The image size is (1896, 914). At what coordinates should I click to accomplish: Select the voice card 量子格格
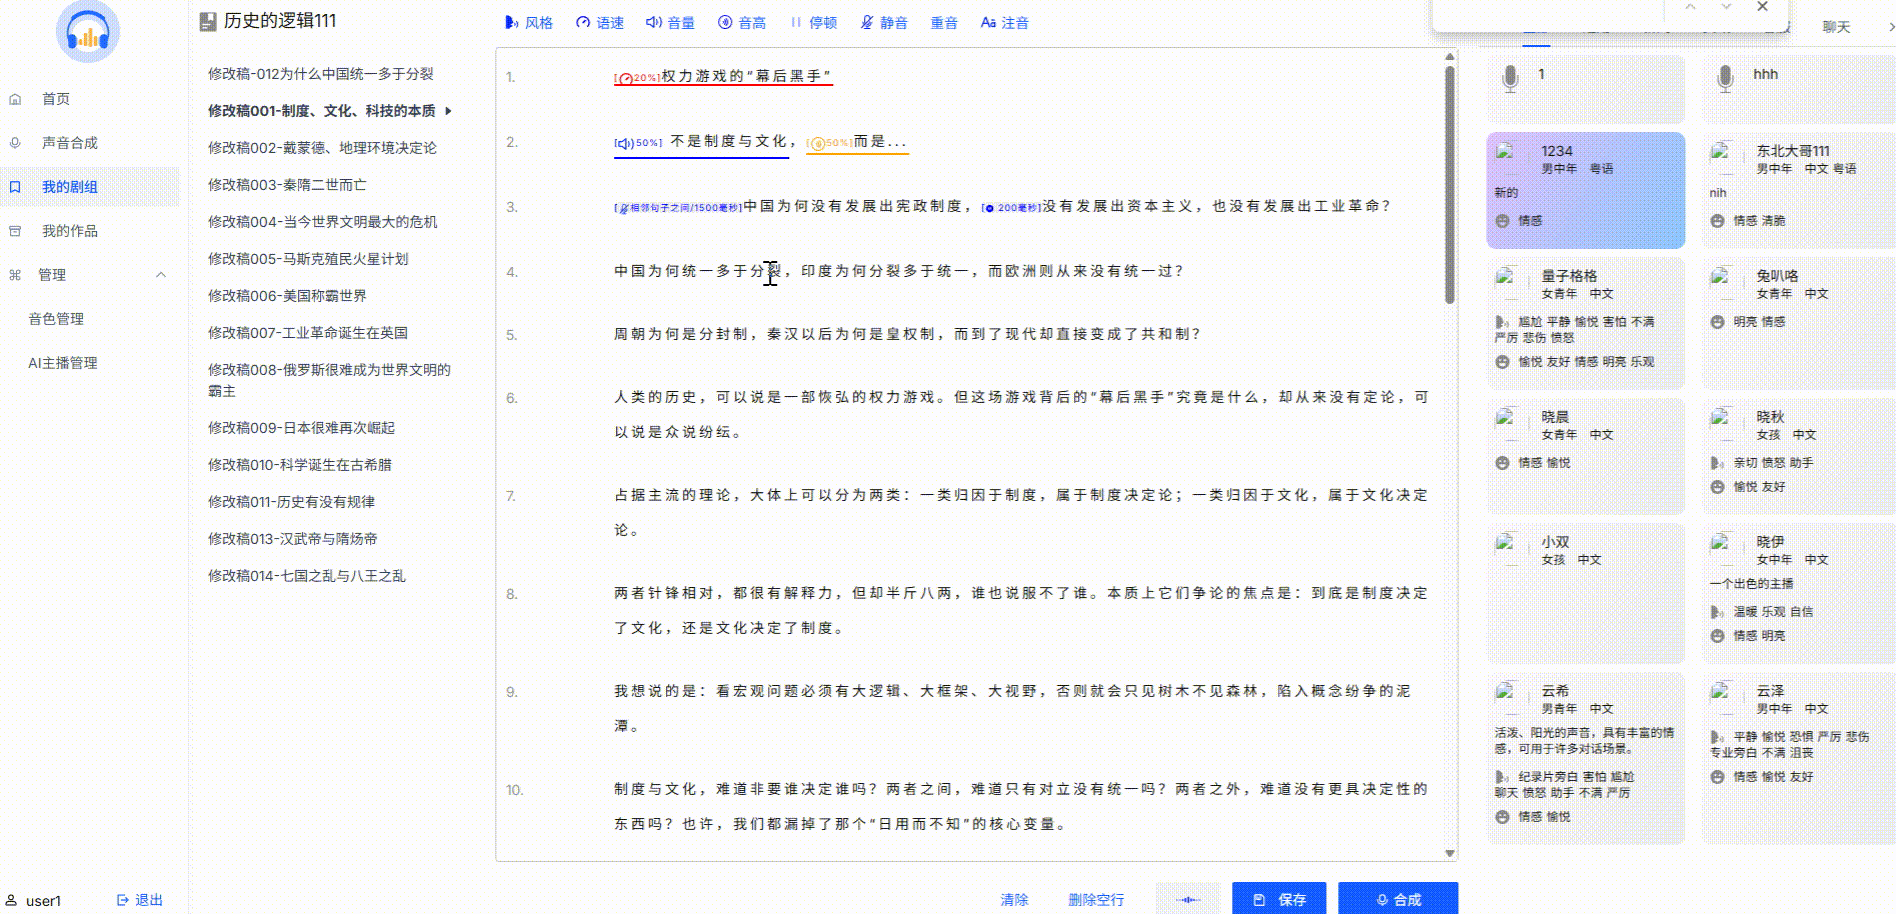coord(1586,323)
